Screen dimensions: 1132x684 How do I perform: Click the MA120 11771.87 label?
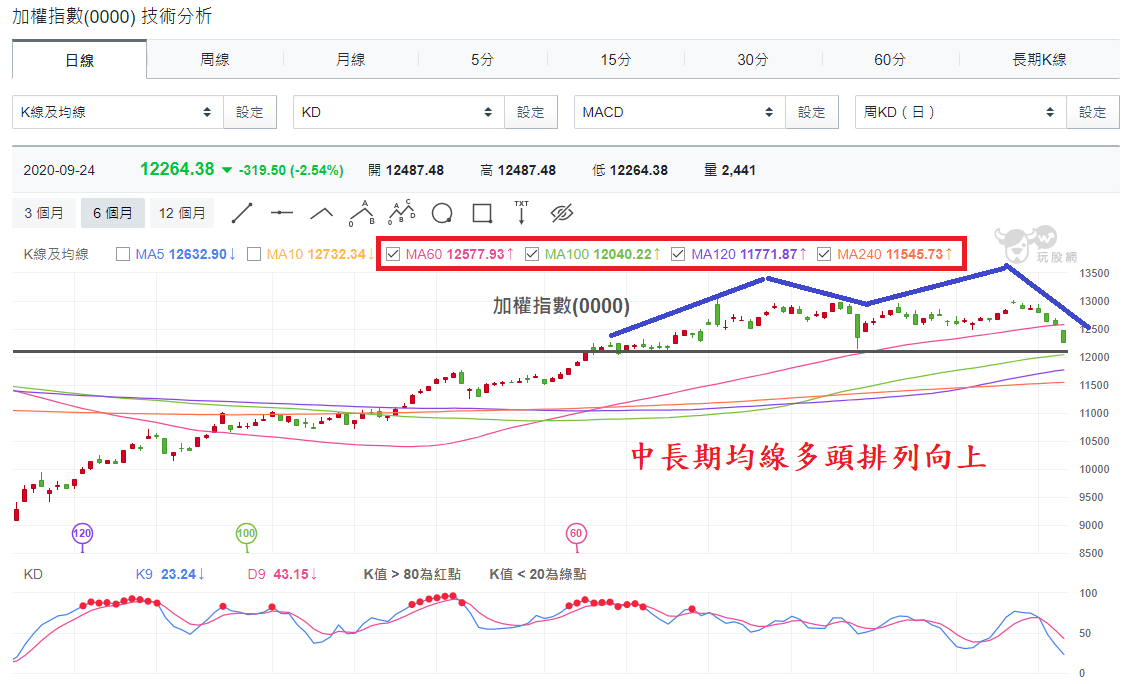749,254
